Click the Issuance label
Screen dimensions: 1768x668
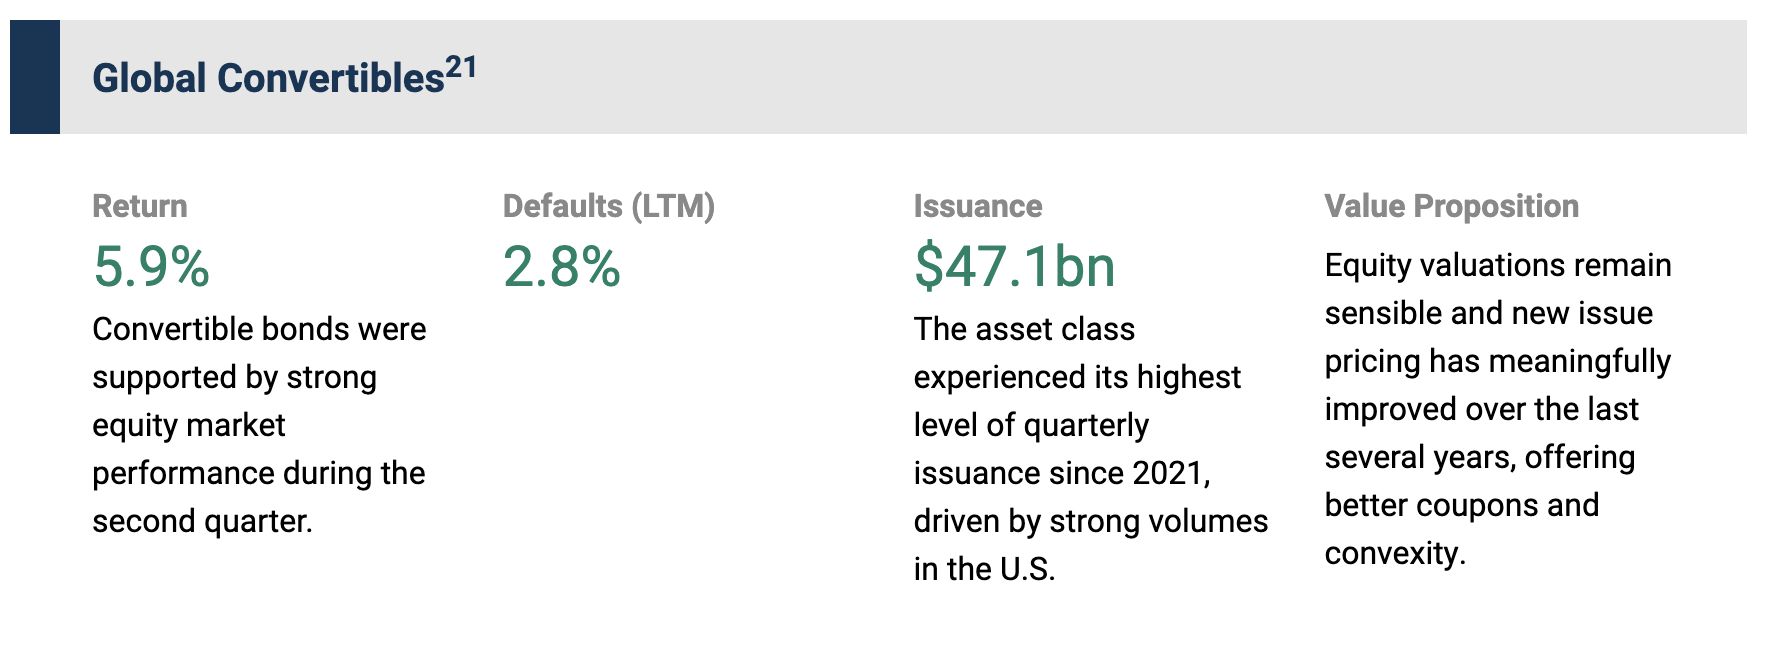(977, 206)
